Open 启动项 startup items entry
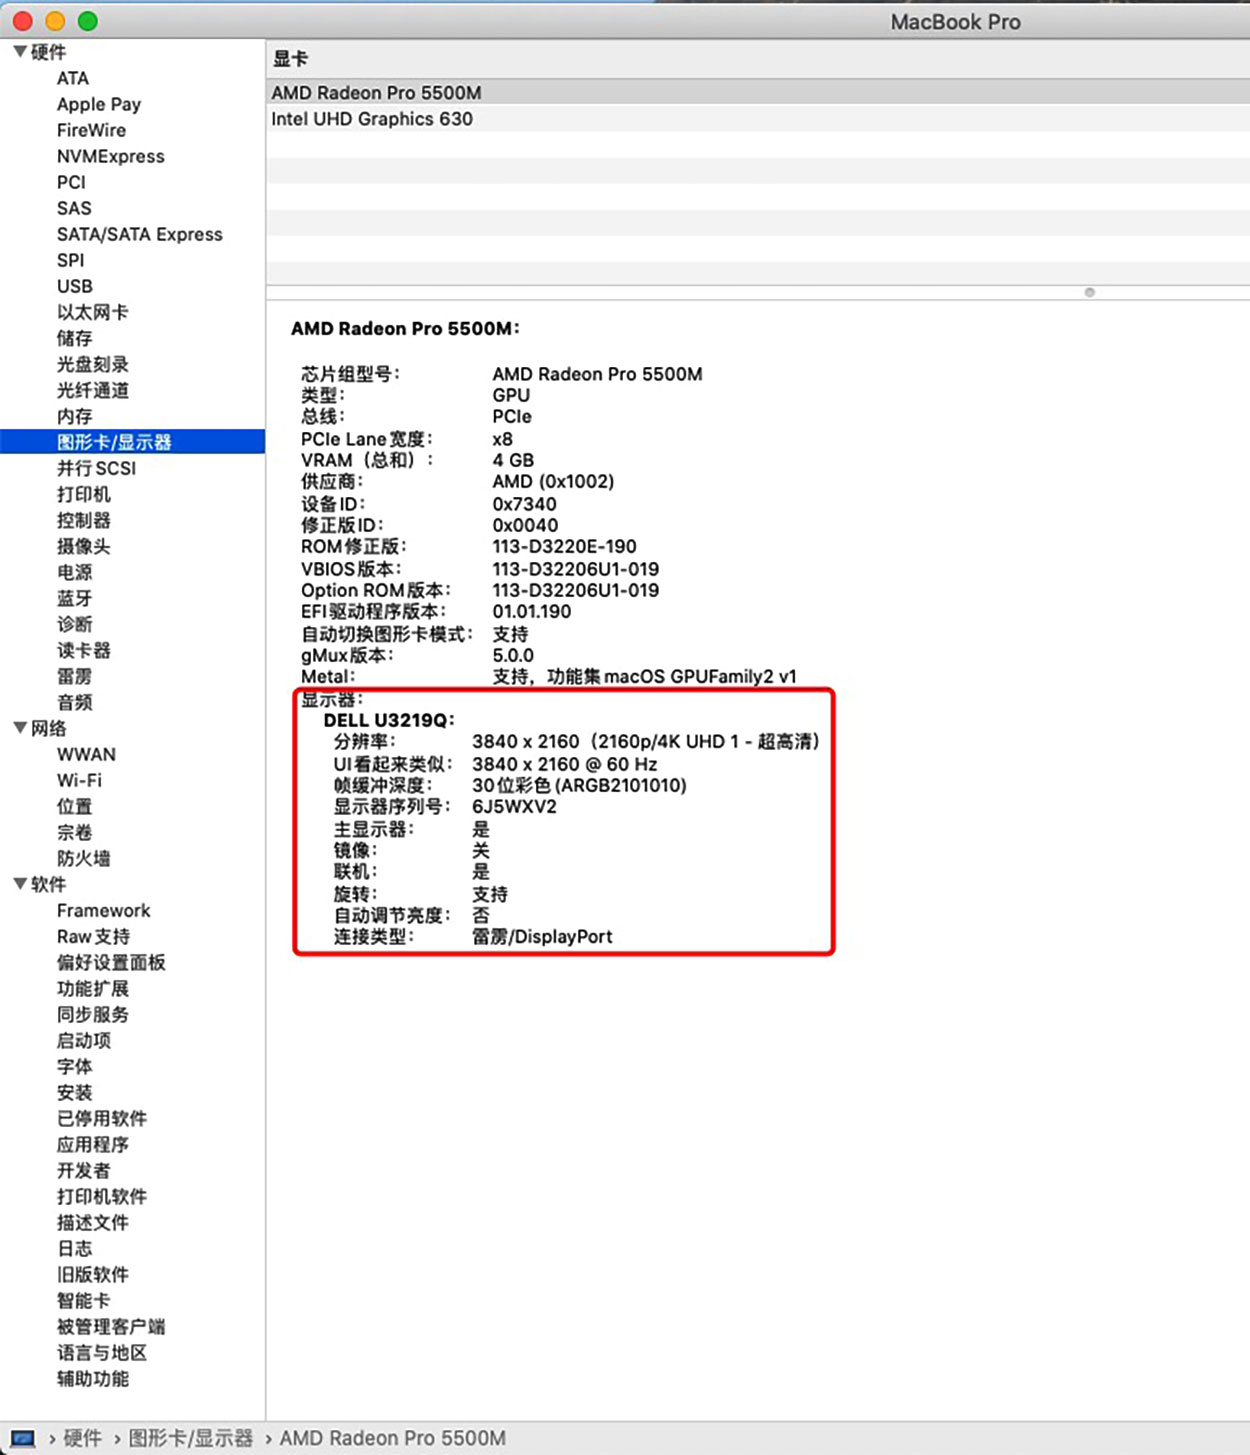 [84, 1040]
